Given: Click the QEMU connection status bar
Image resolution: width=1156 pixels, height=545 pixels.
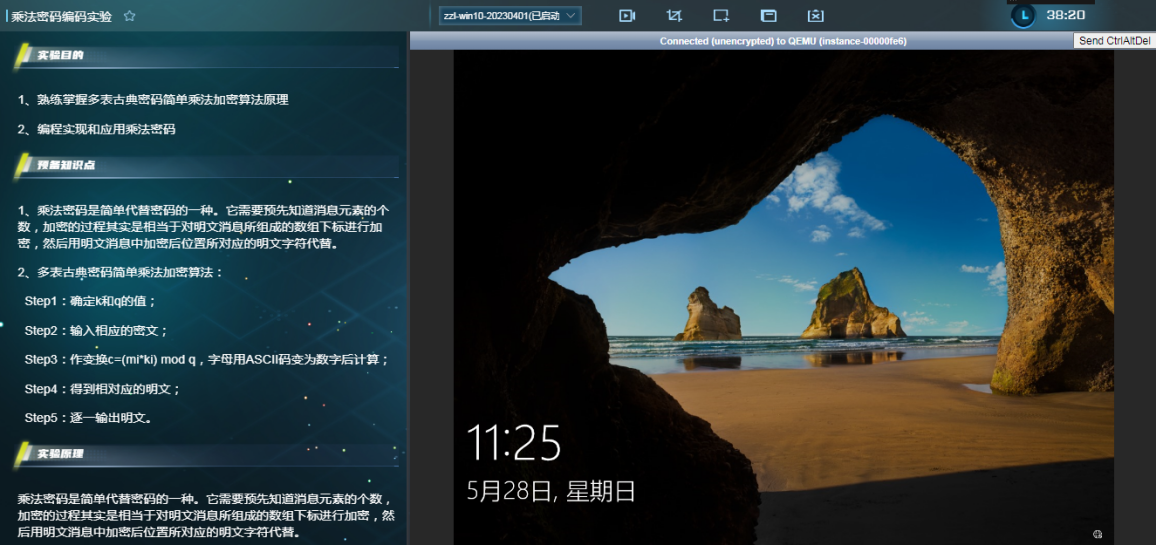Looking at the screenshot, I should click(x=782, y=41).
